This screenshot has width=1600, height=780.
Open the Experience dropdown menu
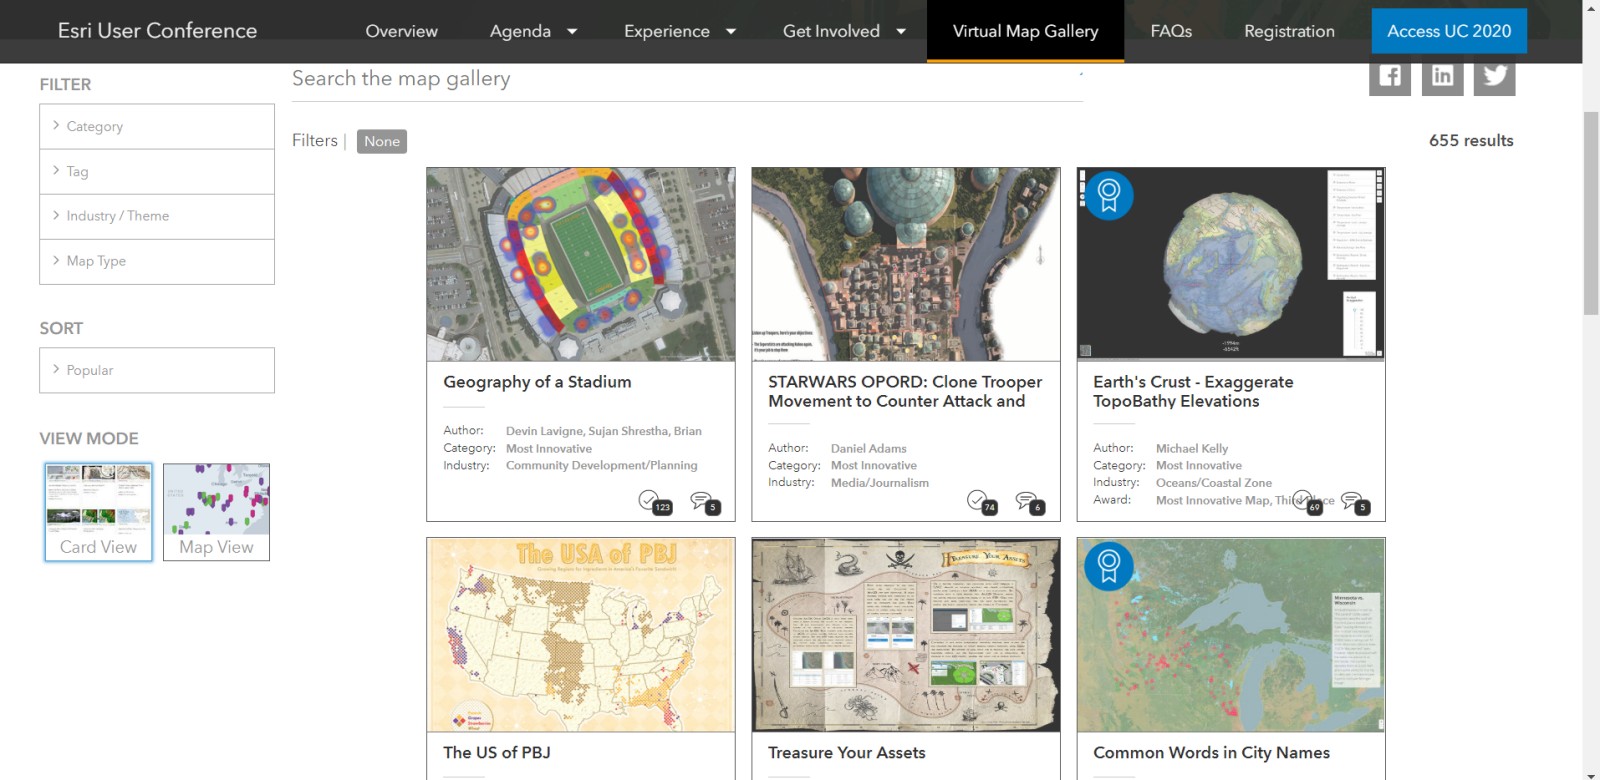point(680,31)
